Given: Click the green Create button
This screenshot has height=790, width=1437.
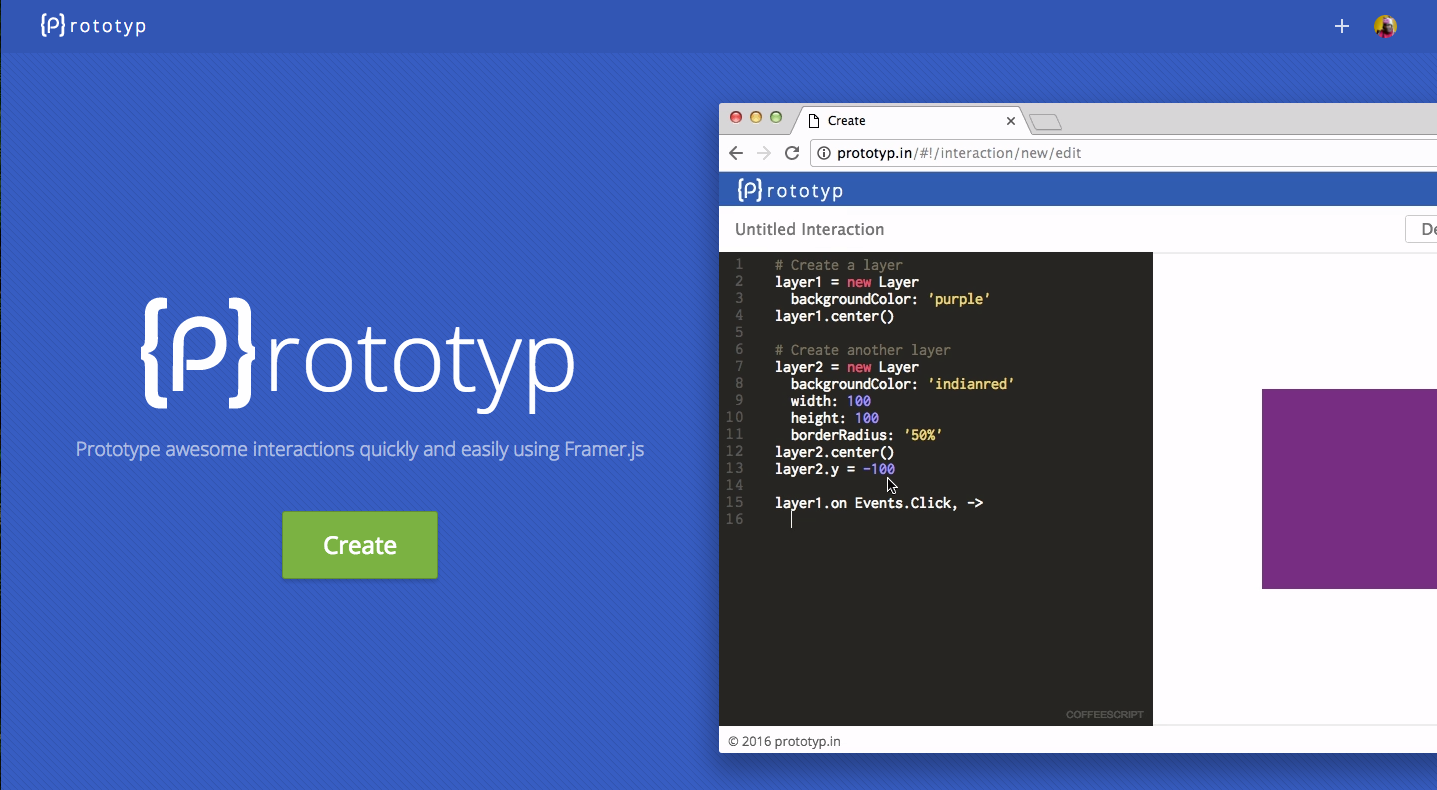Looking at the screenshot, I should [x=359, y=544].
